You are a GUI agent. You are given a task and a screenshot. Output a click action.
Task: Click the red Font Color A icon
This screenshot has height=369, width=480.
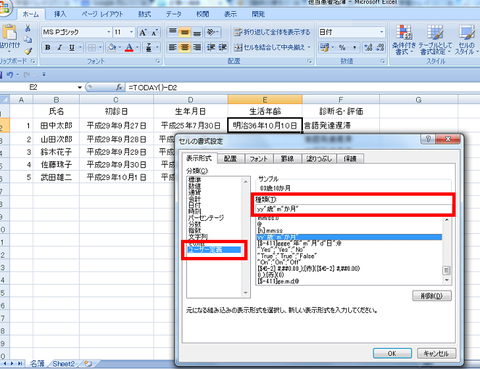(129, 48)
